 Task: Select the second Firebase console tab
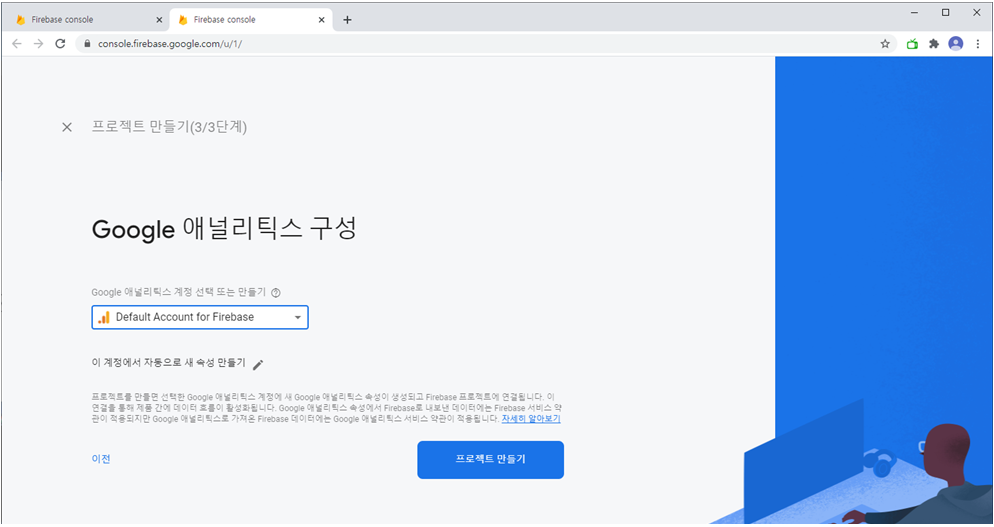coord(250,20)
